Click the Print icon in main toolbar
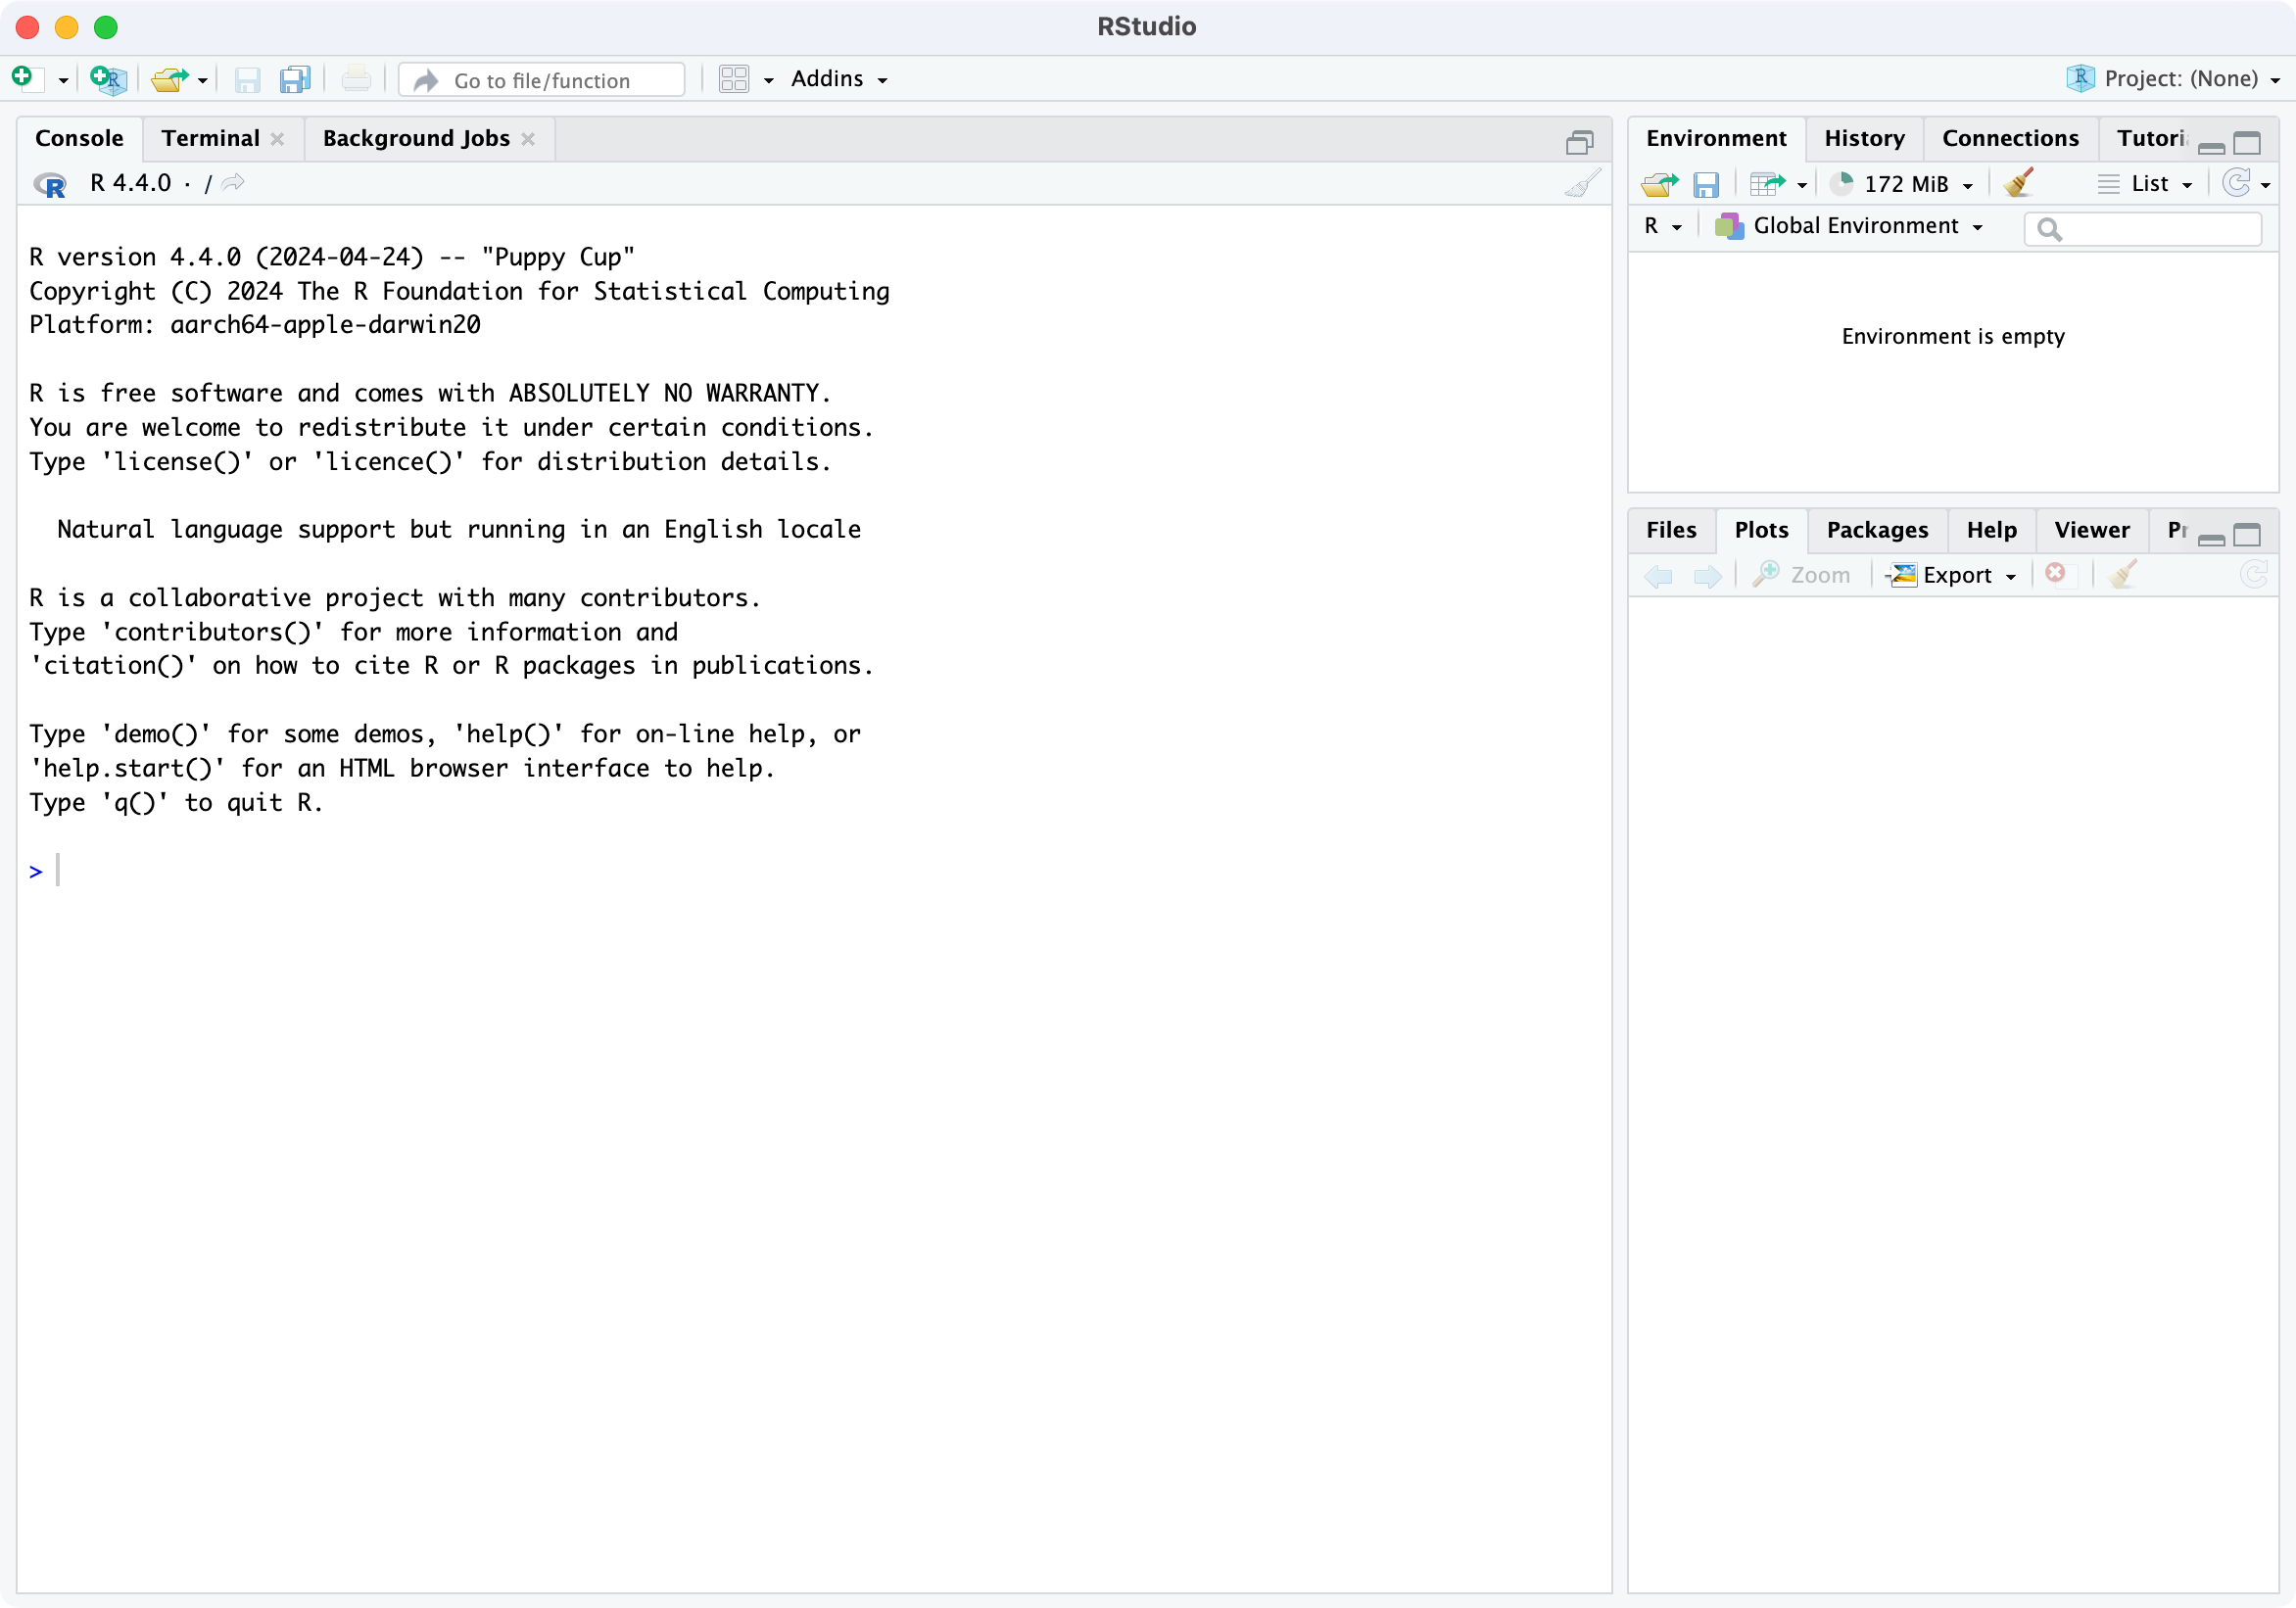The height and width of the screenshot is (1608, 2296). click(356, 79)
